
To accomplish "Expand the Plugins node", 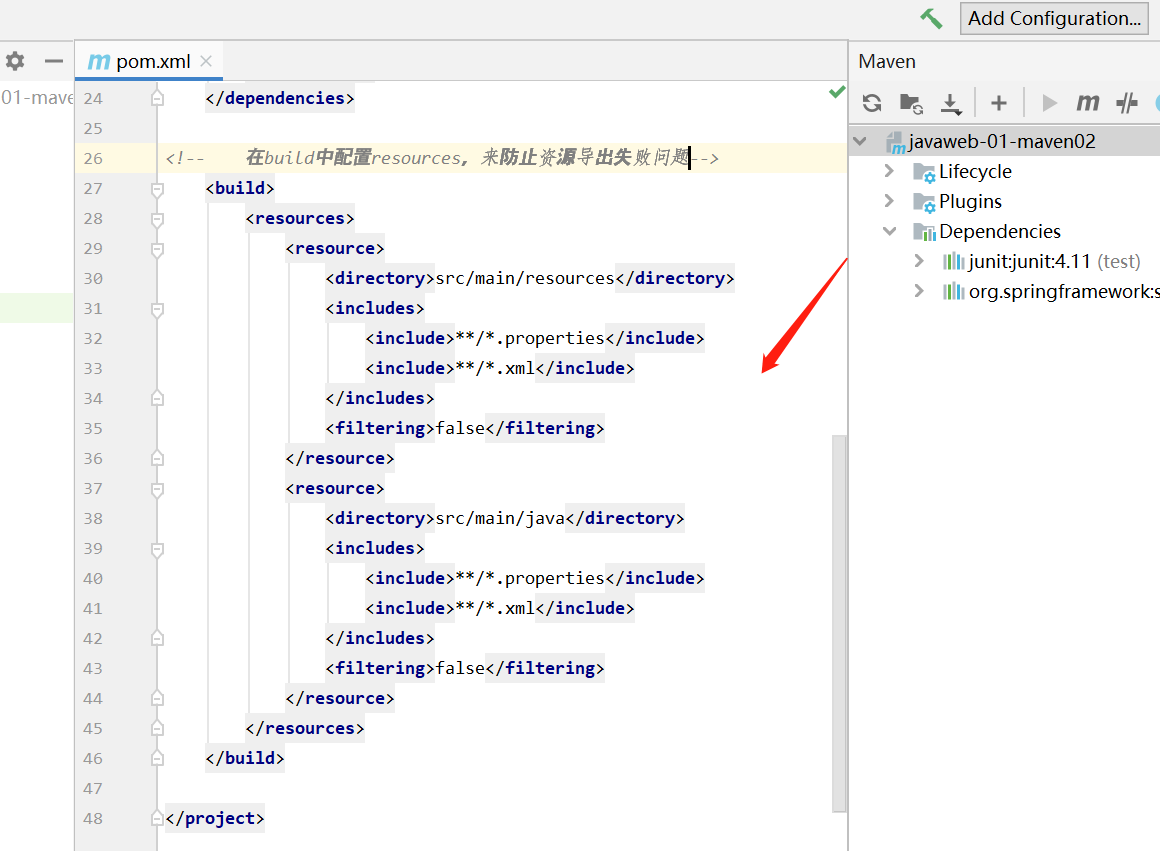I will click(x=889, y=201).
